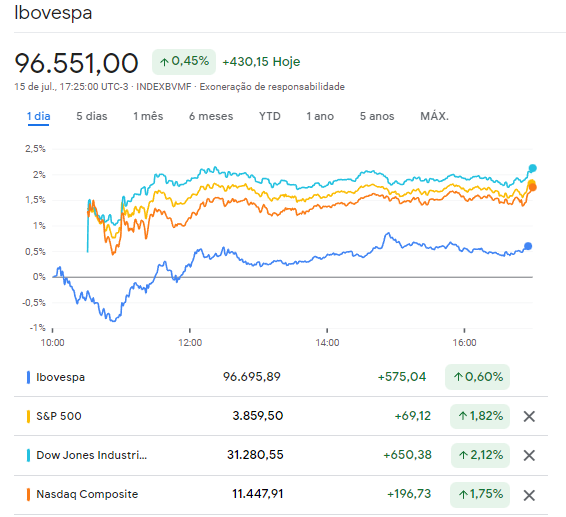Viewport: 566px width, 517px height.
Task: Click the +430,15 Hoje text
Action: 261,62
